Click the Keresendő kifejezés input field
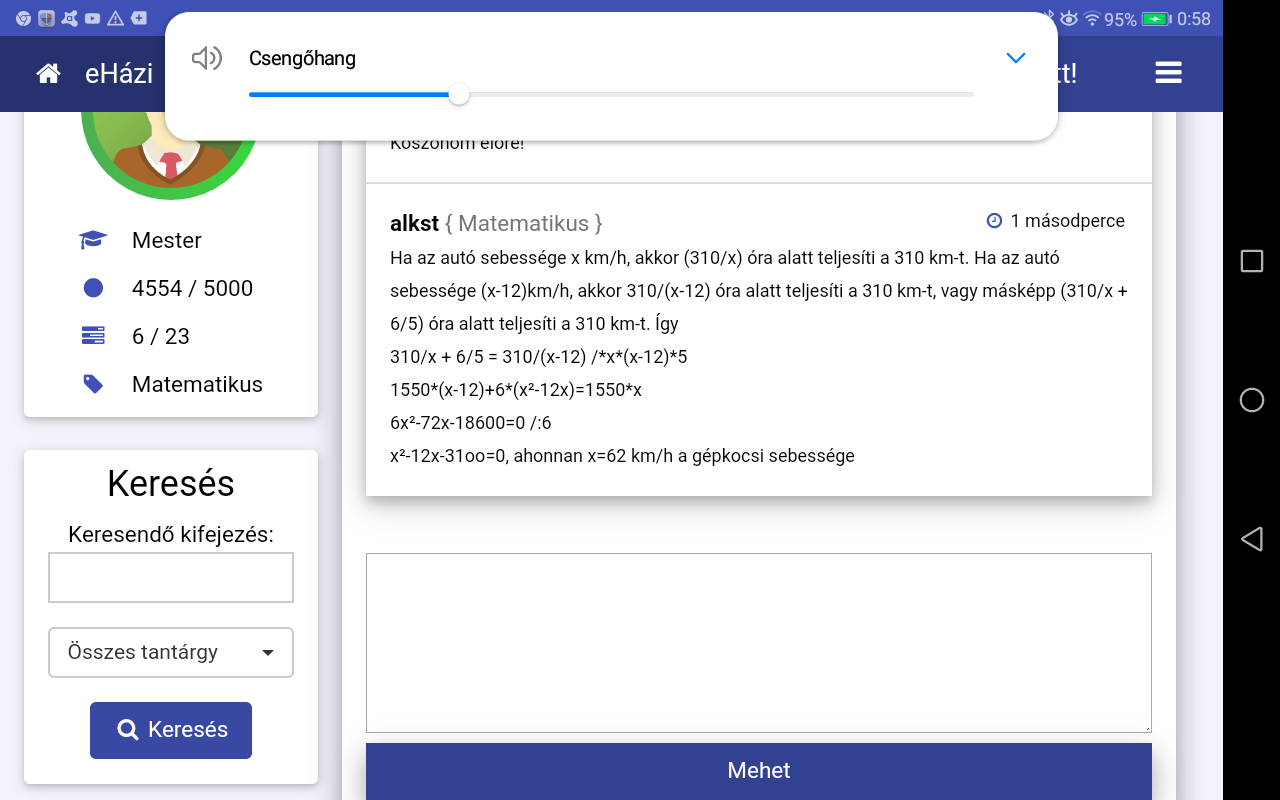This screenshot has height=800, width=1280. click(x=171, y=578)
